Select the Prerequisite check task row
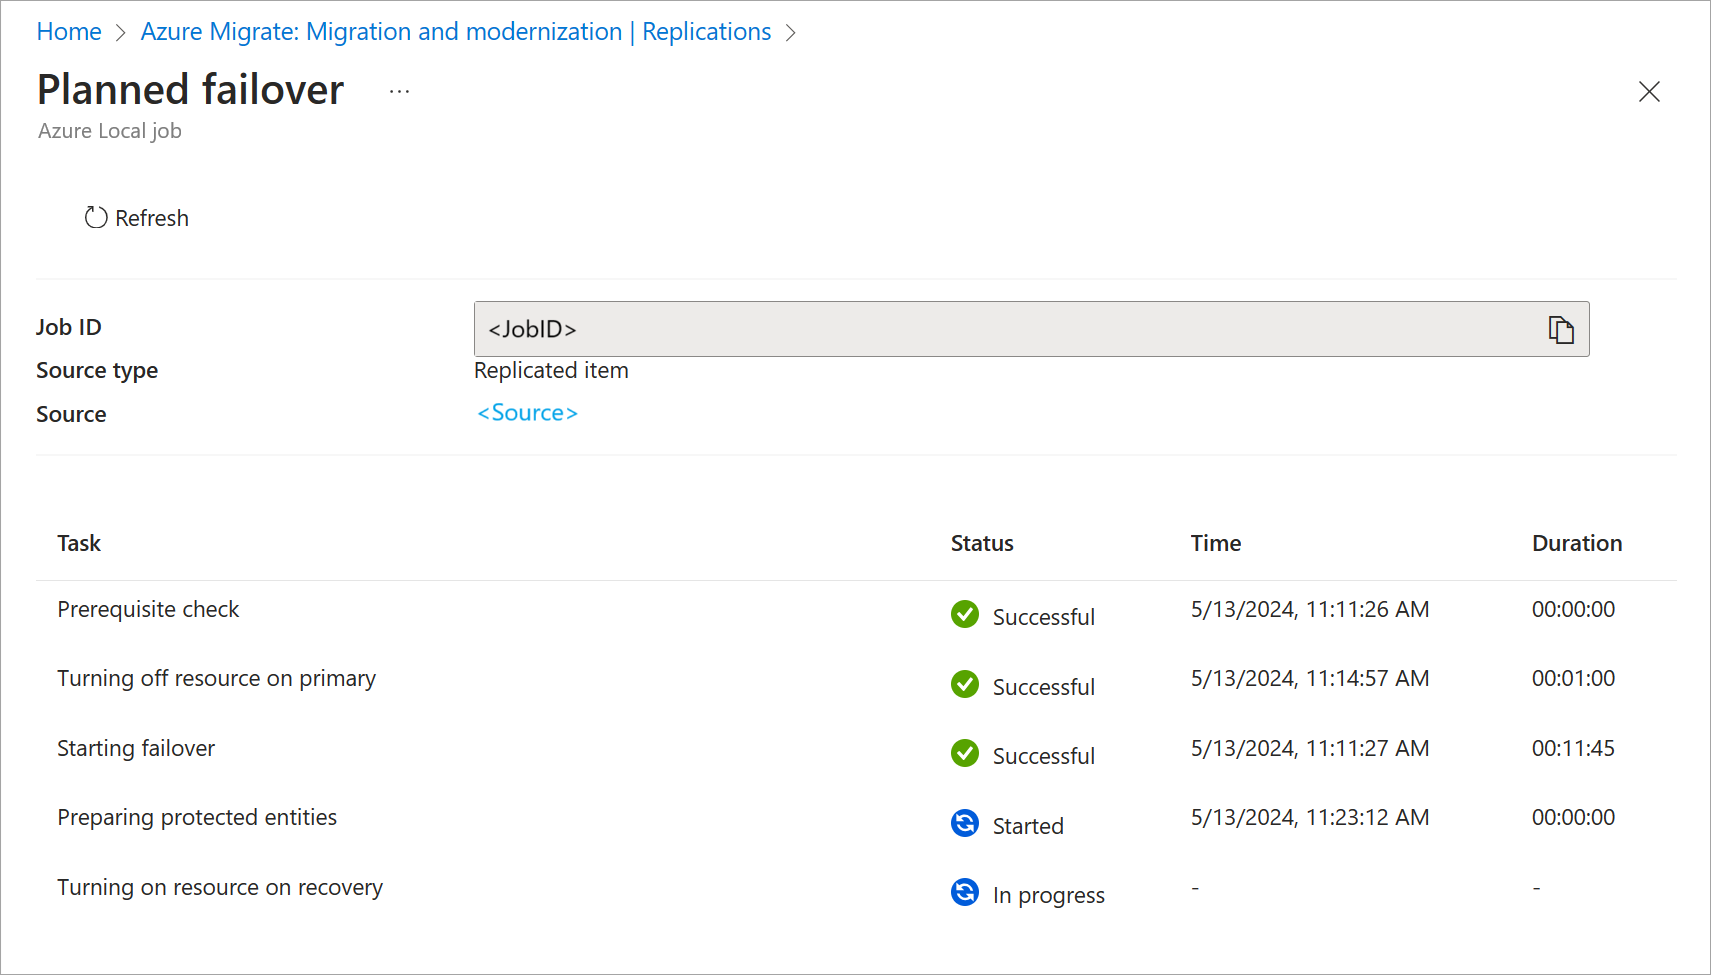Screen dimensions: 1711x975 pos(148,610)
